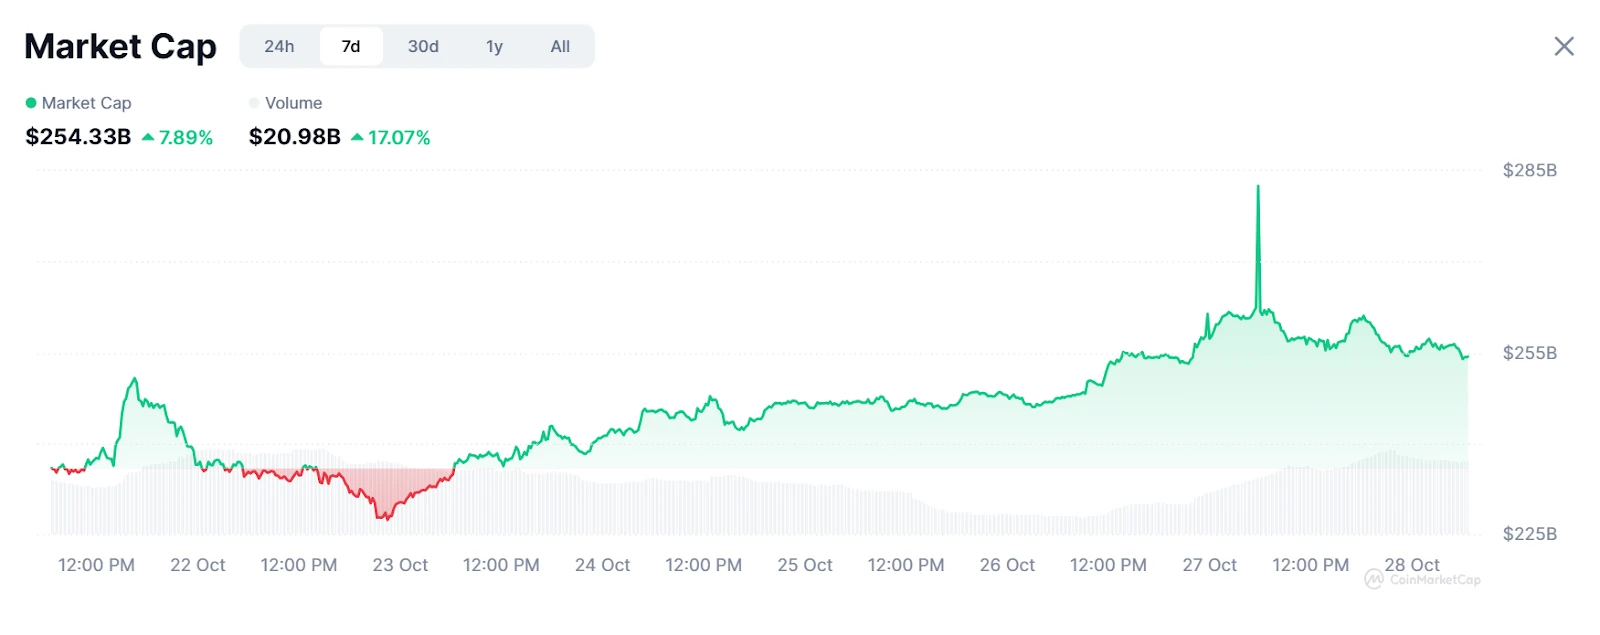Click the gray Volume legend dot
Viewport: 1600px width, 635px height.
[x=254, y=103]
